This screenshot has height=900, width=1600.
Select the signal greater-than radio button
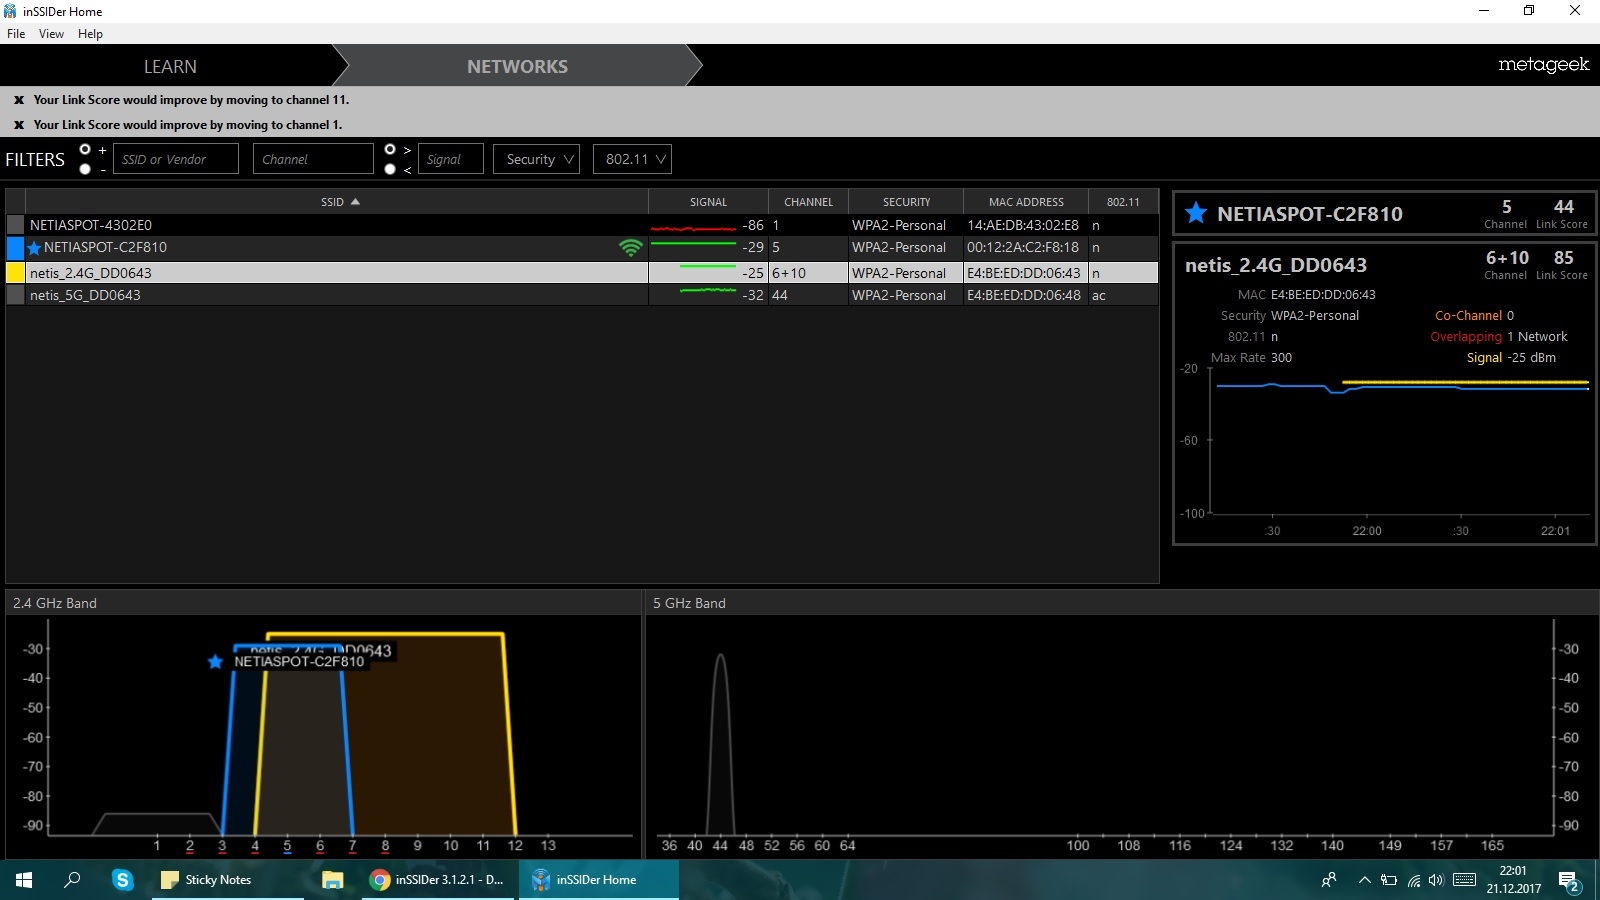click(x=390, y=150)
